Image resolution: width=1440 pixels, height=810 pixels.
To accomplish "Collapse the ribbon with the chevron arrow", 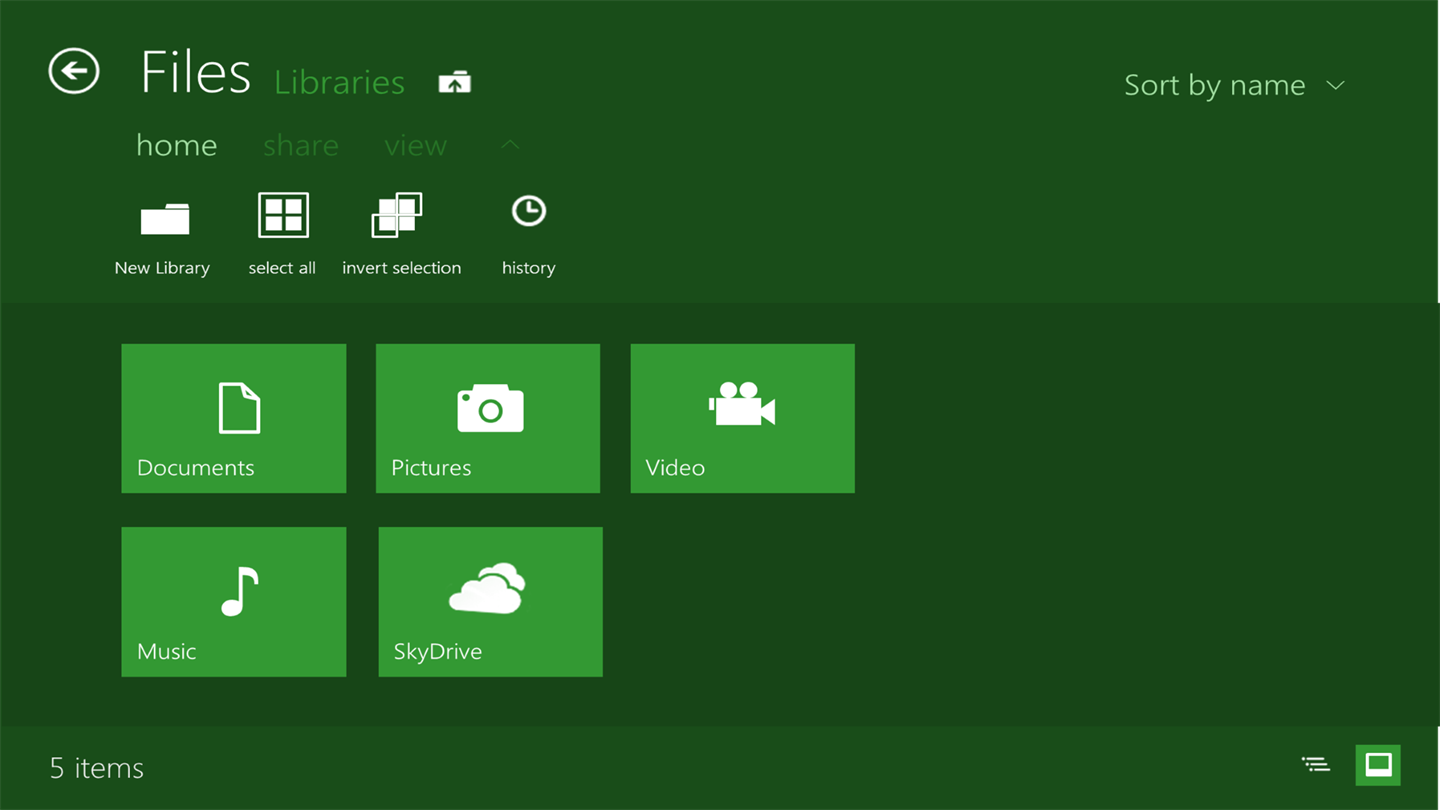I will (510, 145).
